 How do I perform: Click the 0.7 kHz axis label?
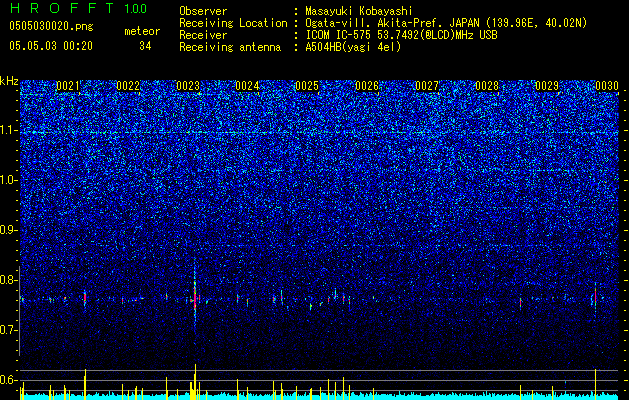point(9,330)
